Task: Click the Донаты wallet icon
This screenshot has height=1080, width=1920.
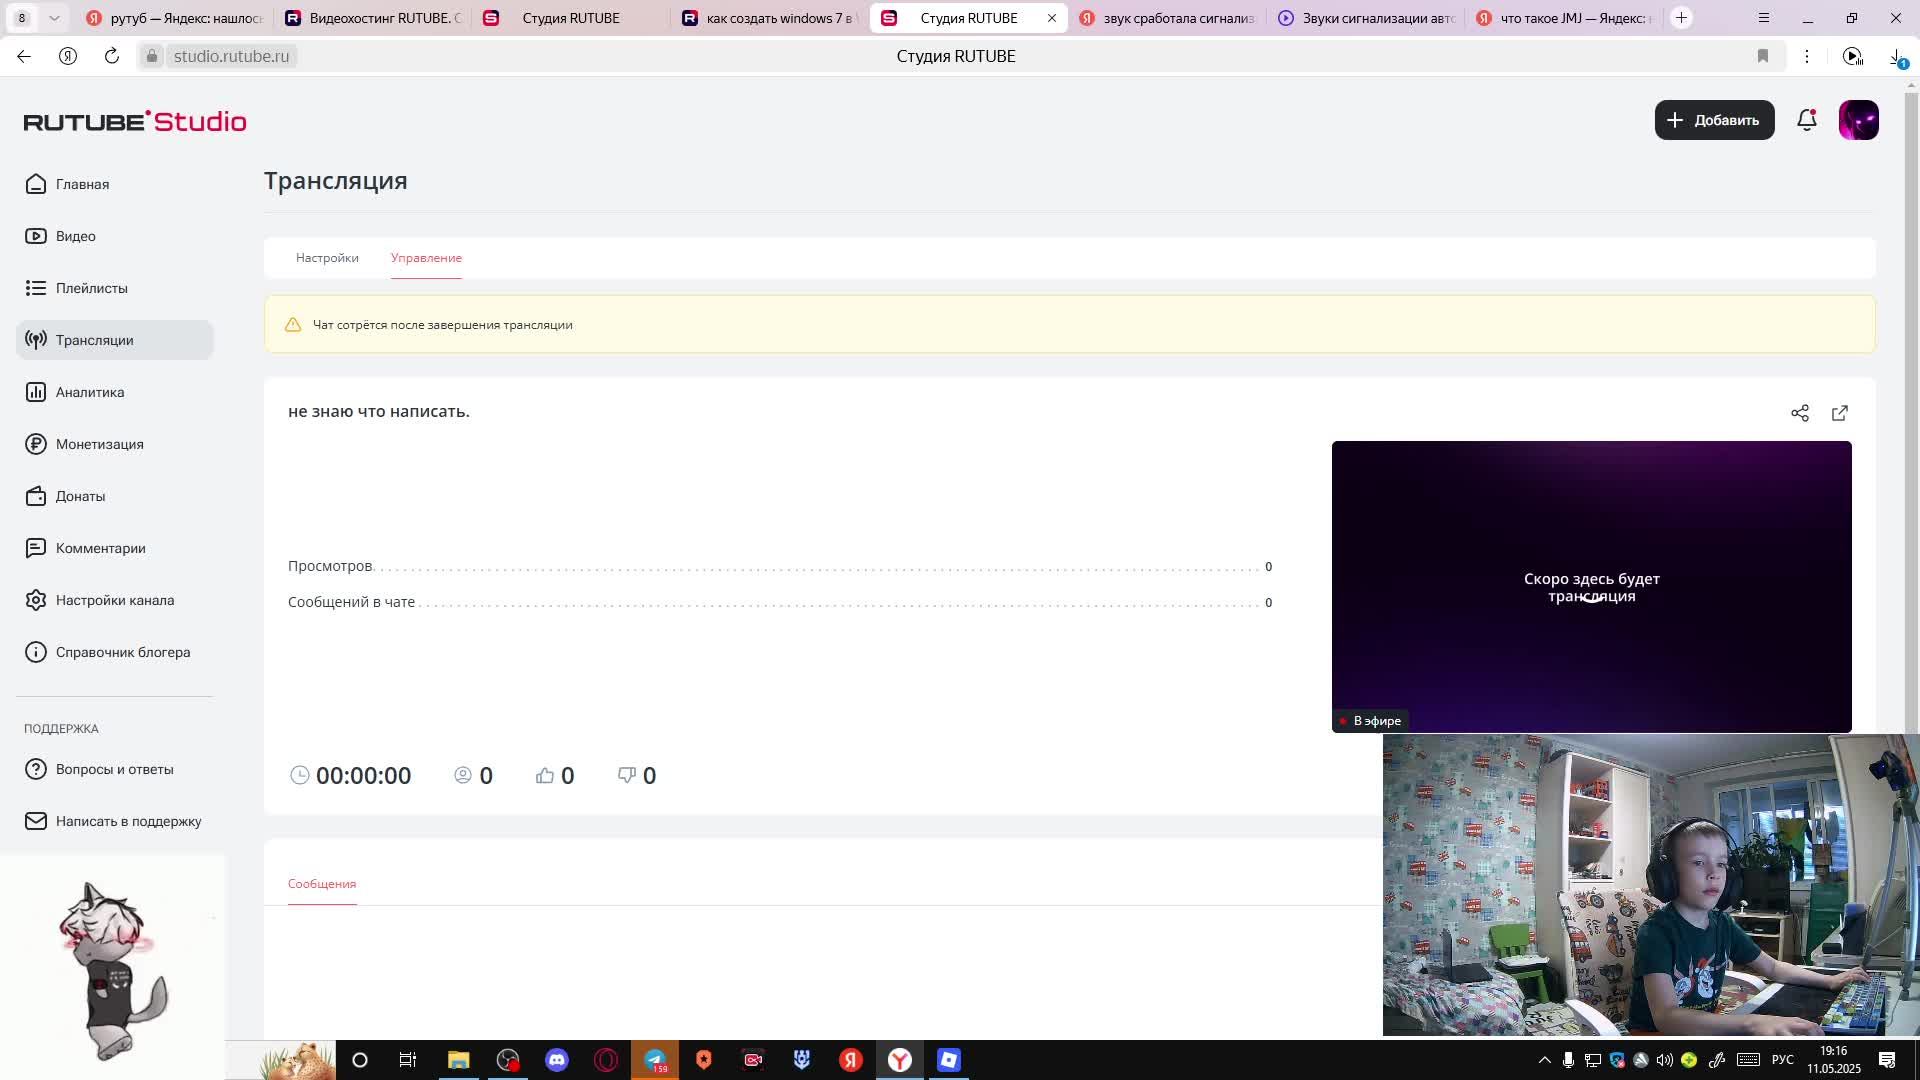Action: 36,496
